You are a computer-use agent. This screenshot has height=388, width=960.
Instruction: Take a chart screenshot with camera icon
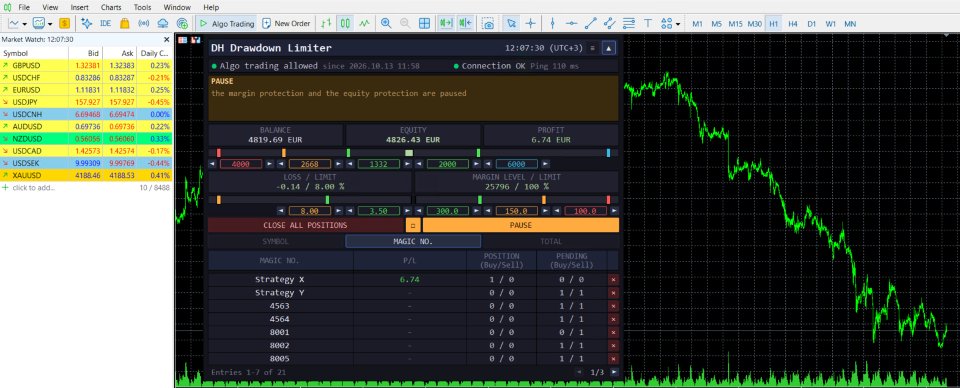488,23
